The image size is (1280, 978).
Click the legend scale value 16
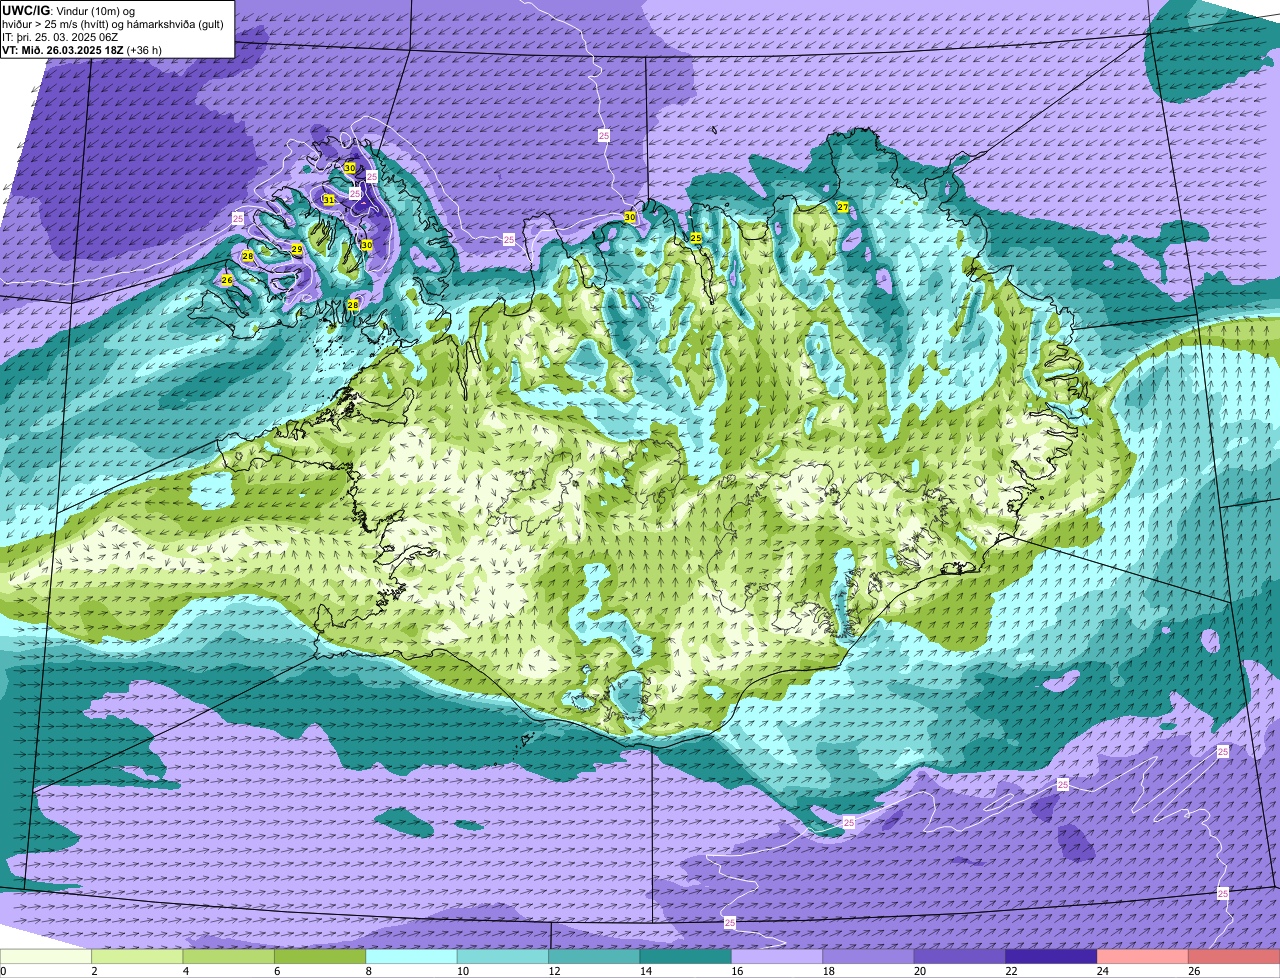click(736, 971)
